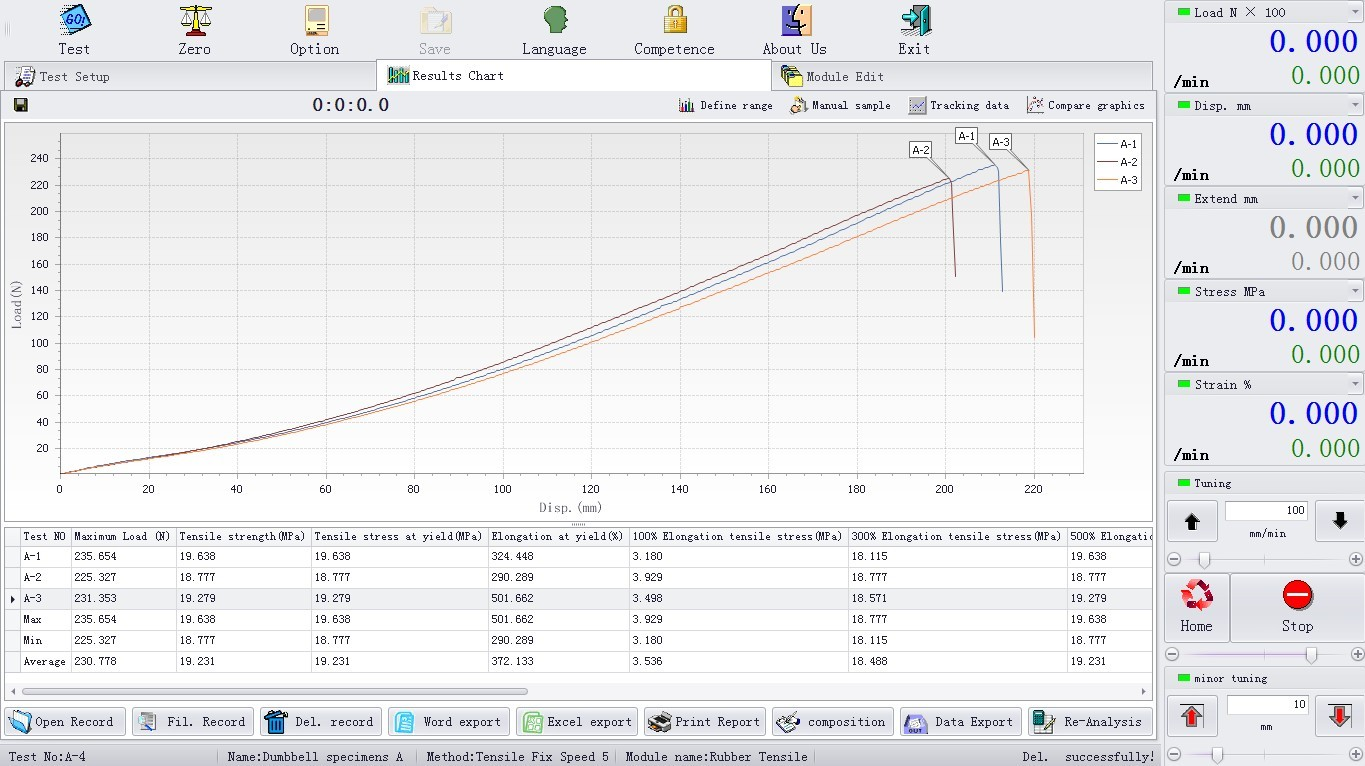Click the Test GO icon

click(x=74, y=20)
